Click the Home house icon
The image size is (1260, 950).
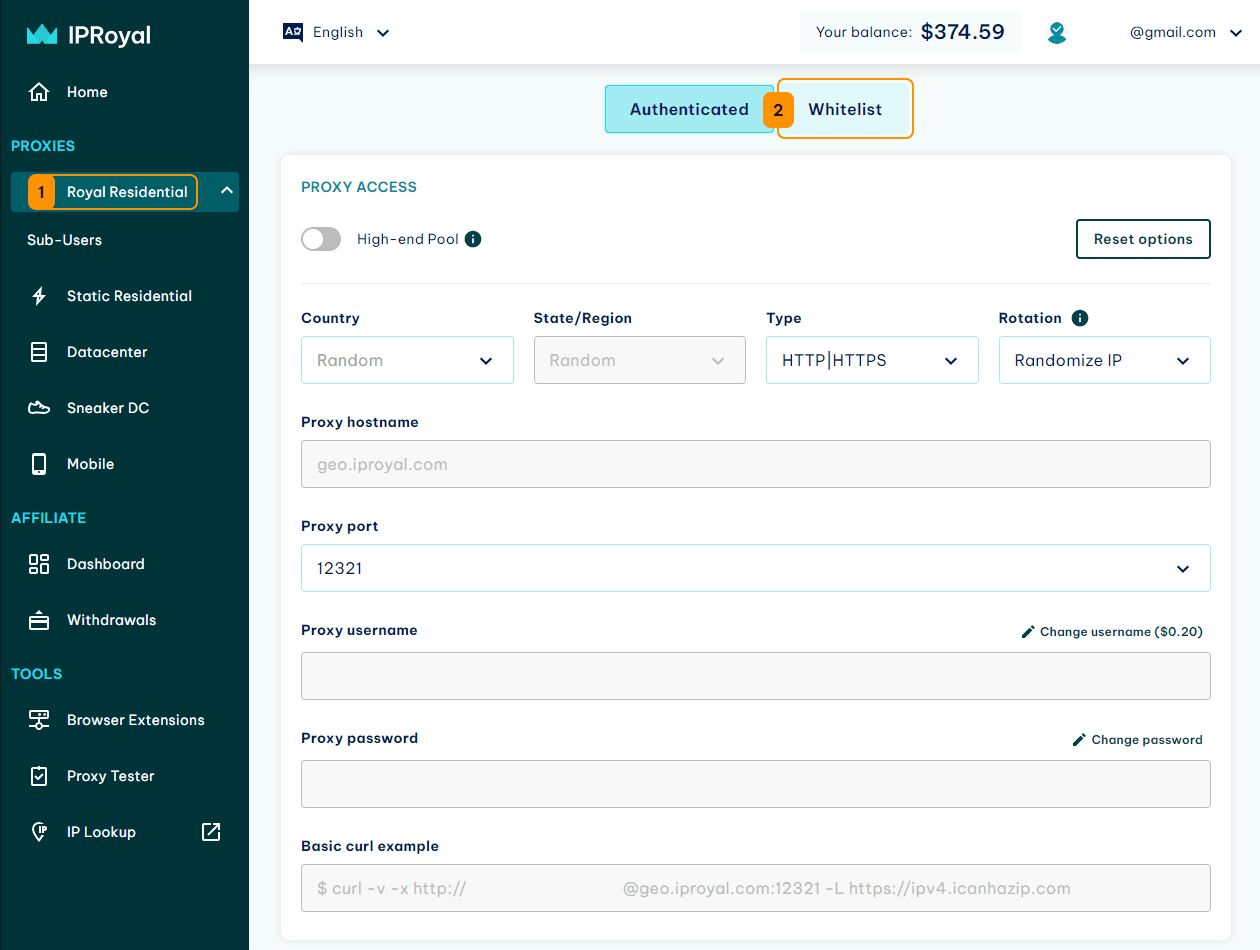click(39, 92)
